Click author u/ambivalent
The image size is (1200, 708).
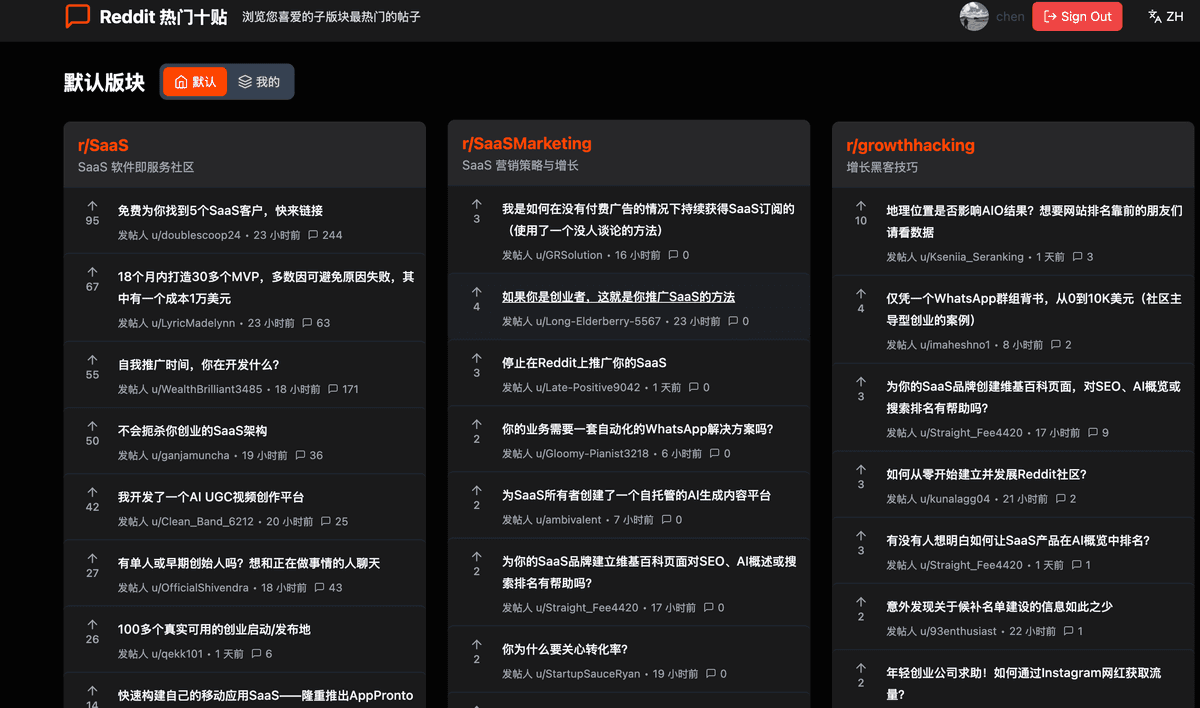(569, 519)
